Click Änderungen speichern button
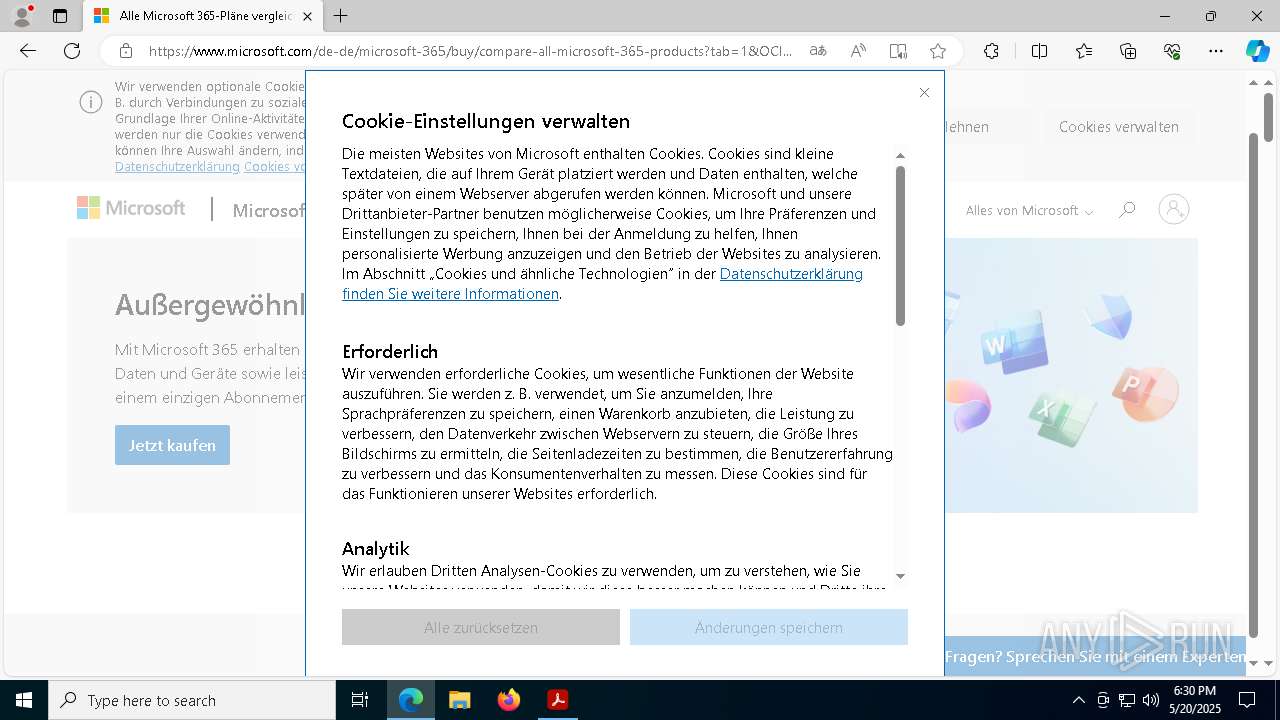 (769, 627)
